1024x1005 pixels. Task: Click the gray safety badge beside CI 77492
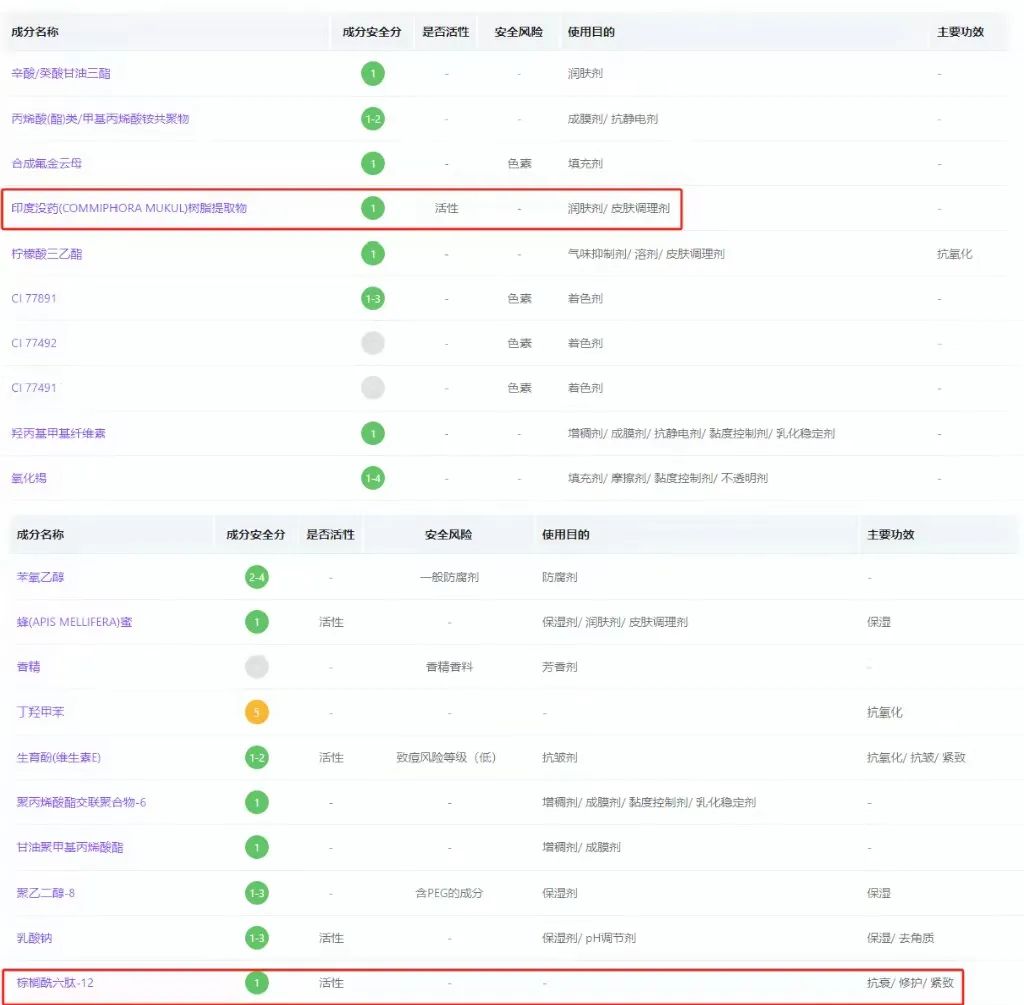coord(372,343)
